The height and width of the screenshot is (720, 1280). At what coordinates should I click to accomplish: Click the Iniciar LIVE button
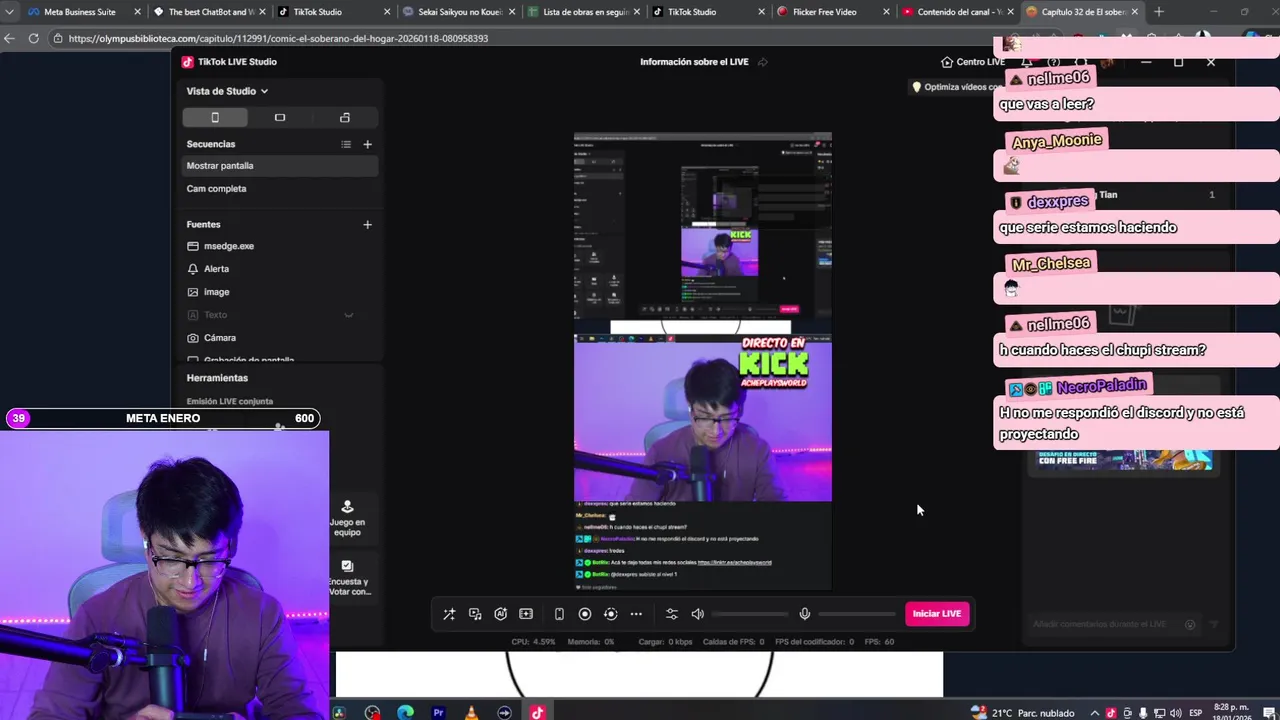click(x=937, y=614)
